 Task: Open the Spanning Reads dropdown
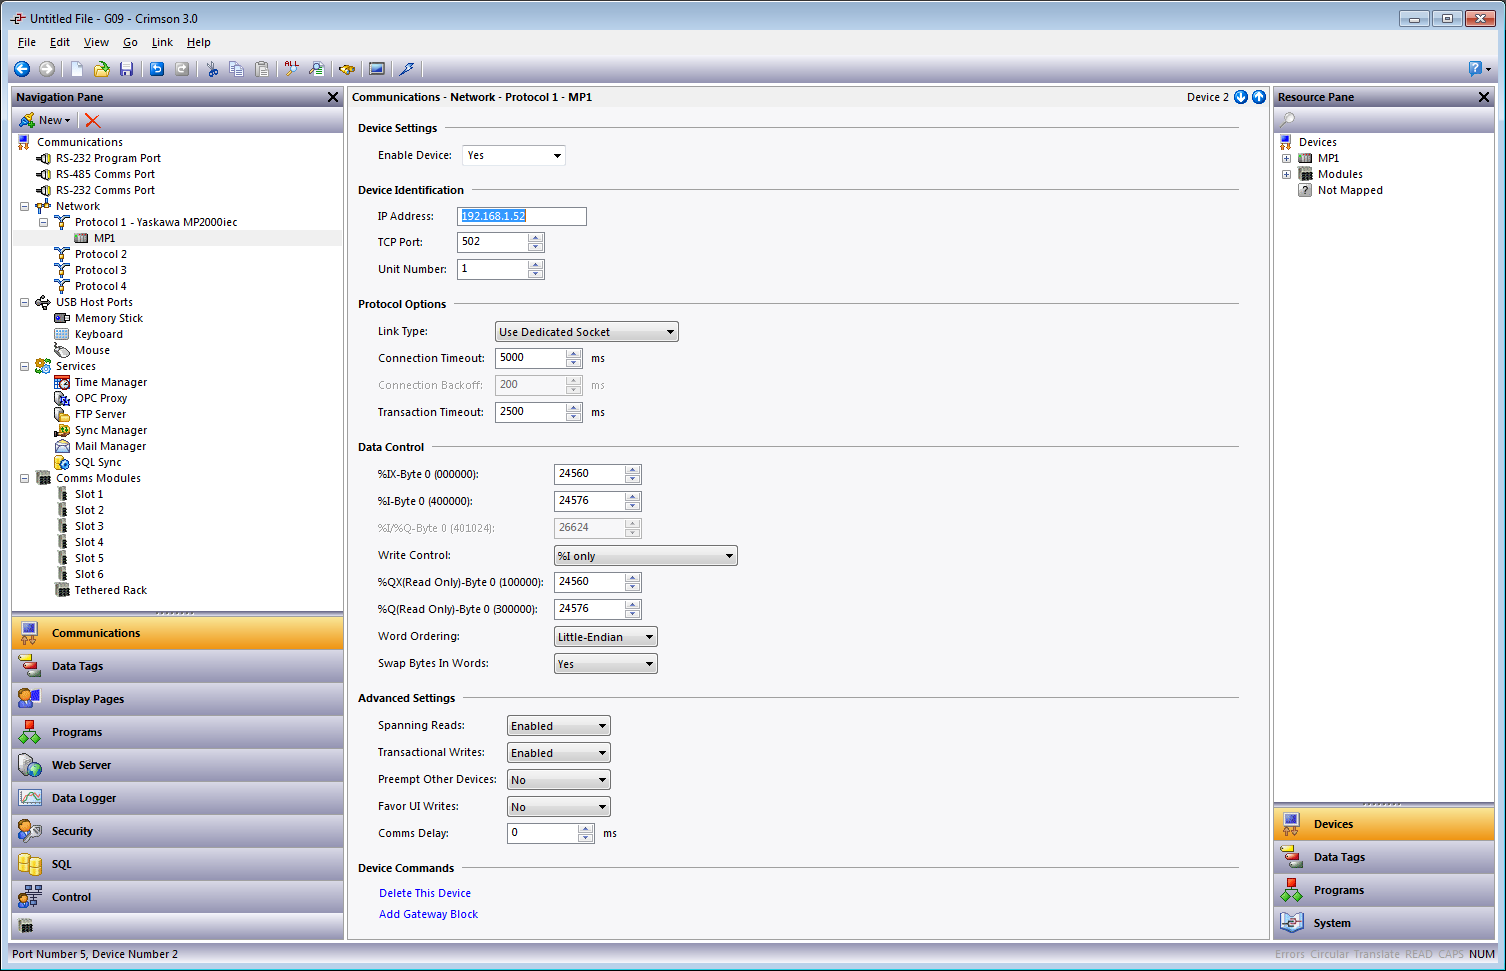click(x=559, y=726)
